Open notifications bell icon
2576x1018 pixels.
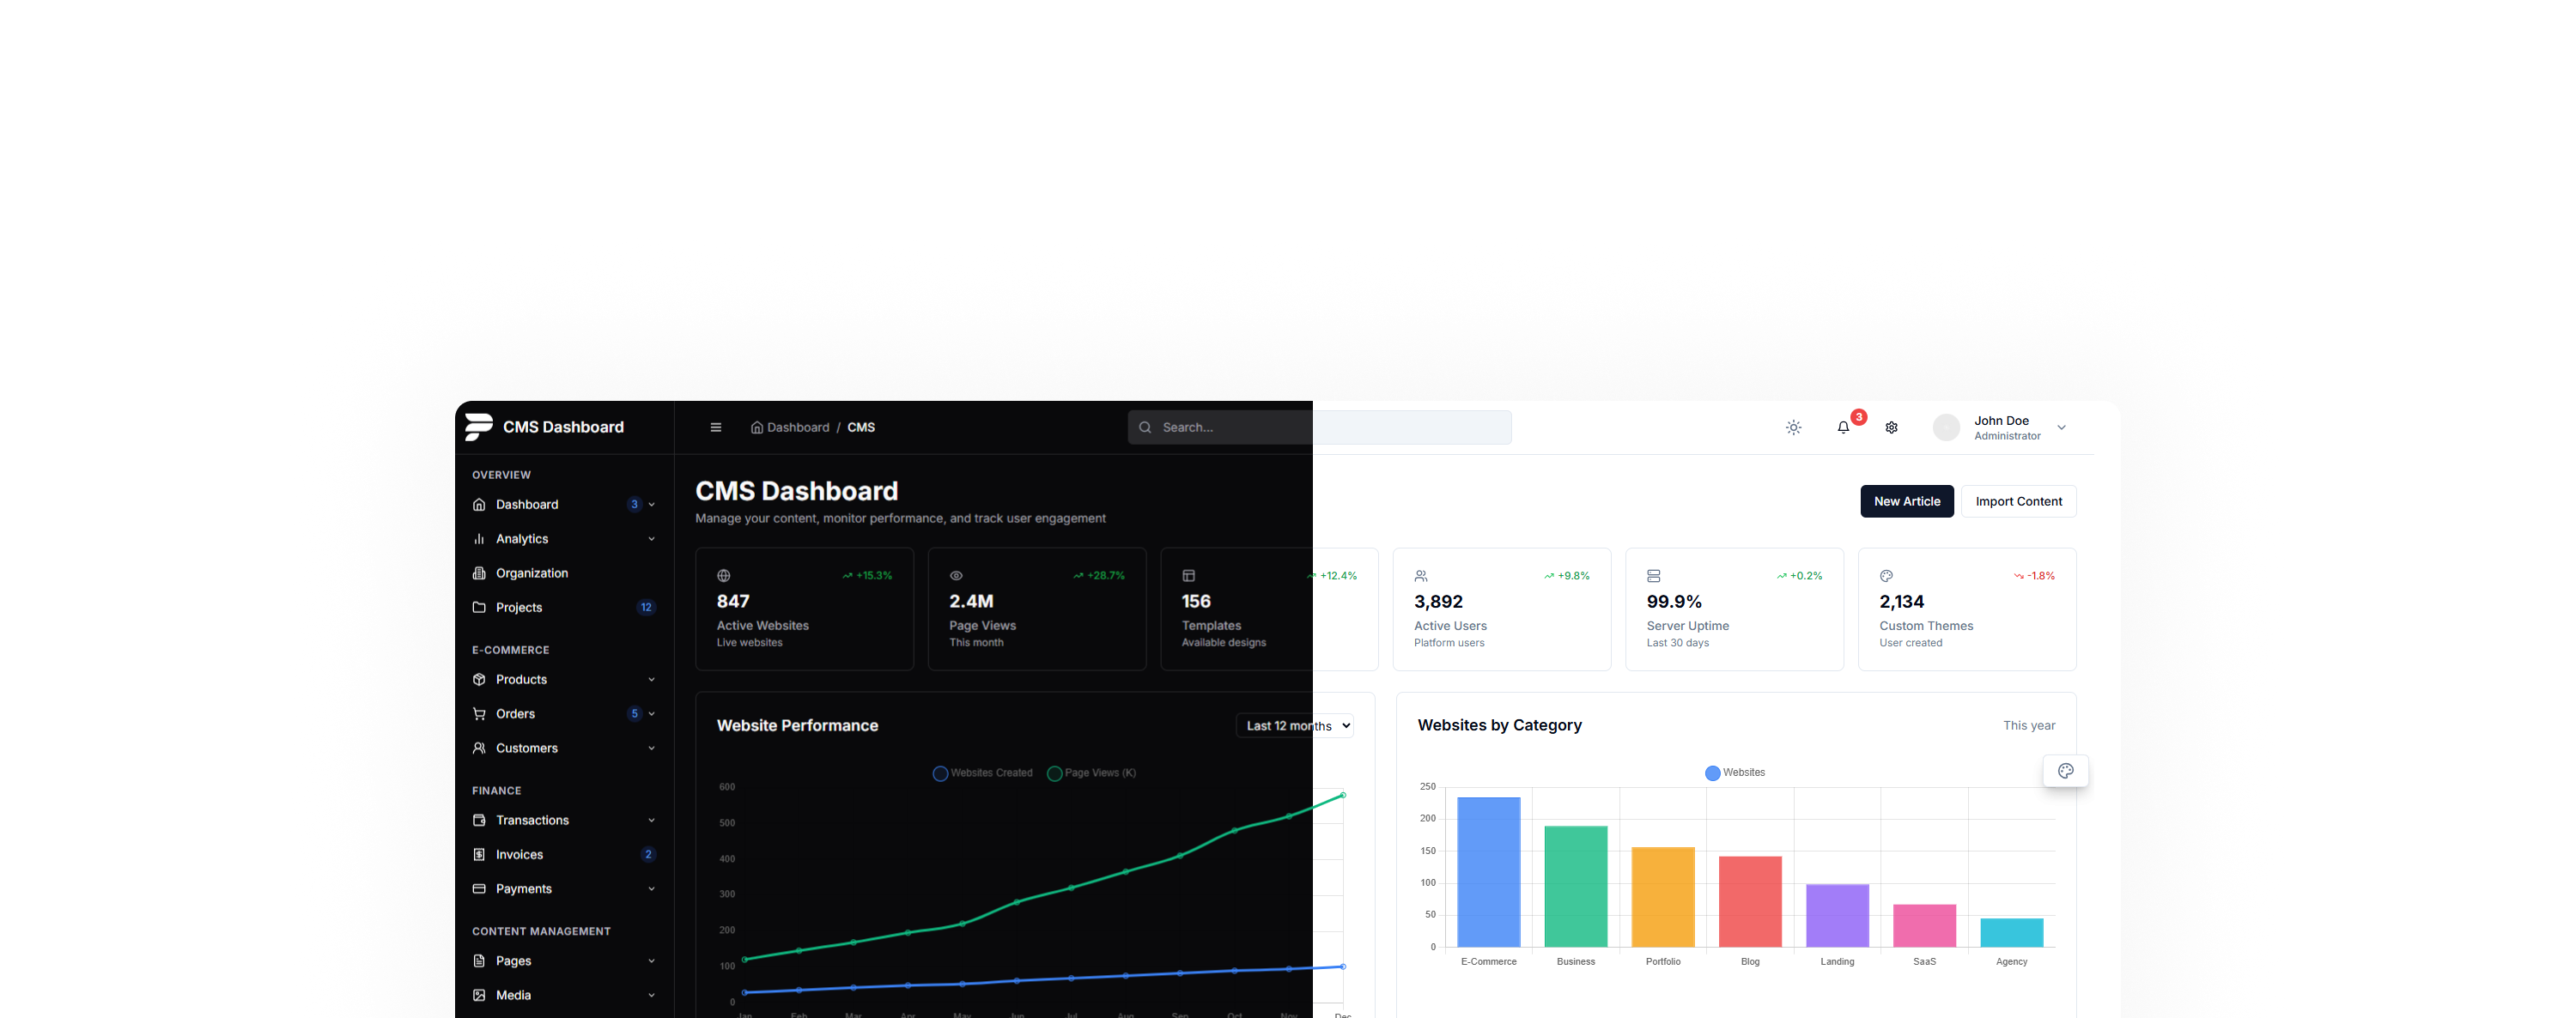1843,427
